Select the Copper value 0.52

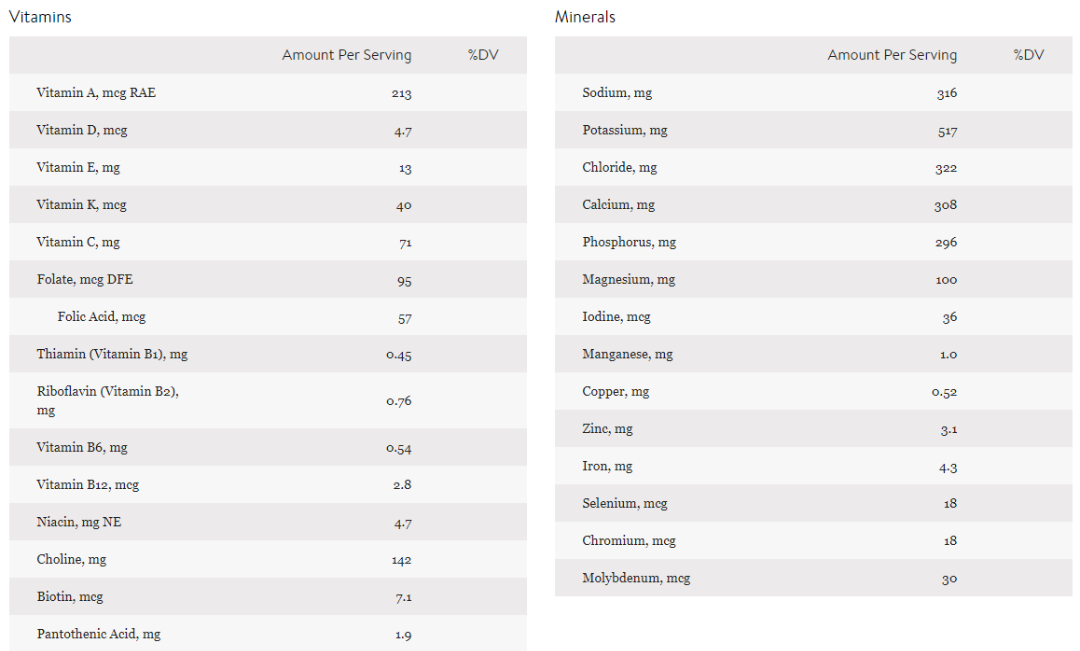coord(944,392)
